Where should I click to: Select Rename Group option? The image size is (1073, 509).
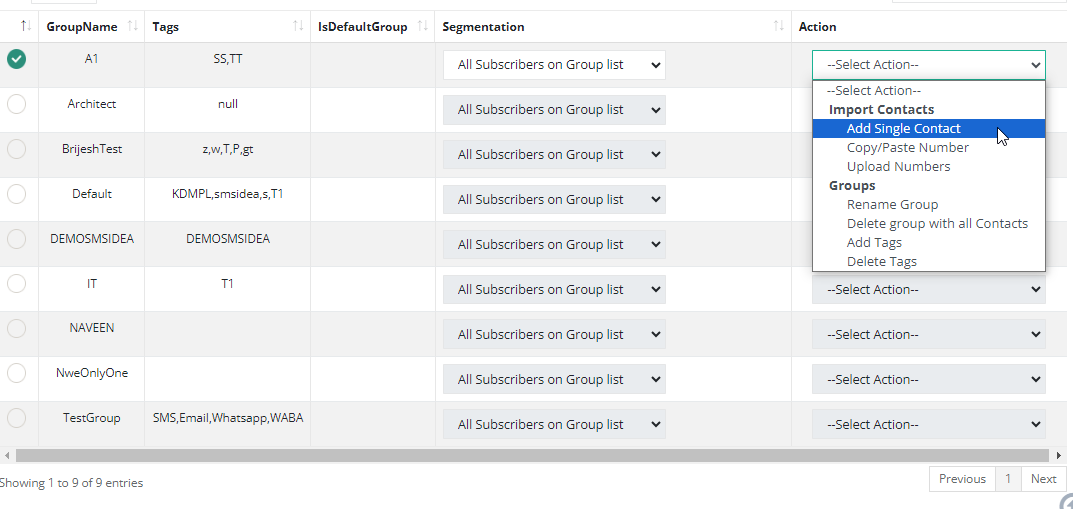[x=892, y=204]
